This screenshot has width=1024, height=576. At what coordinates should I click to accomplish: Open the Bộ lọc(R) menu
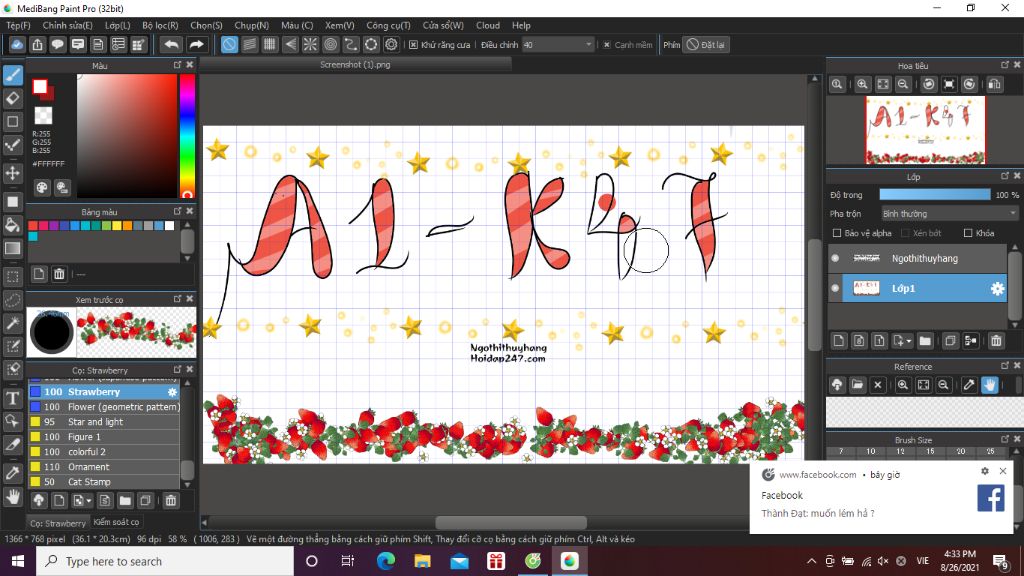[160, 25]
